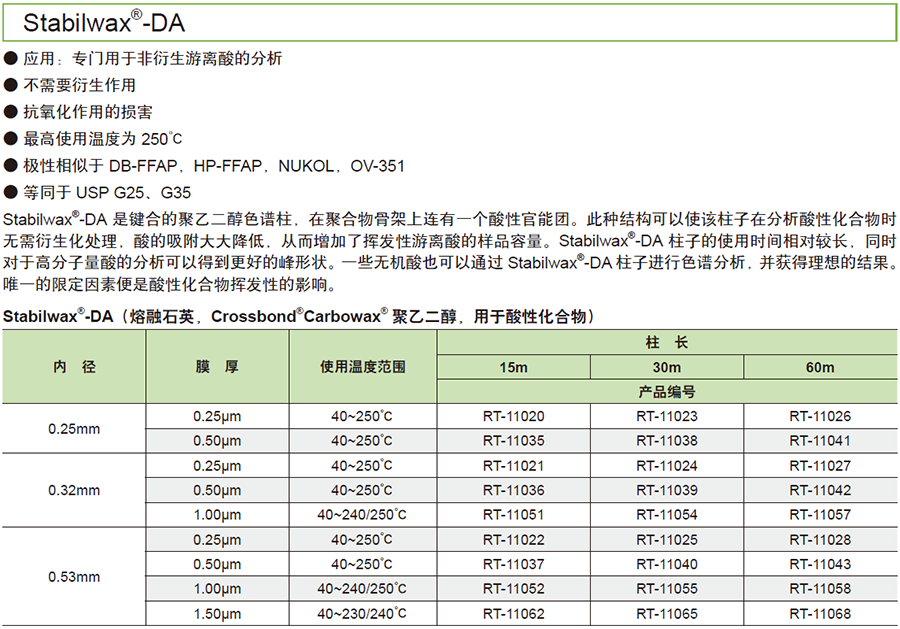Select product number RT-11068

(x=820, y=612)
